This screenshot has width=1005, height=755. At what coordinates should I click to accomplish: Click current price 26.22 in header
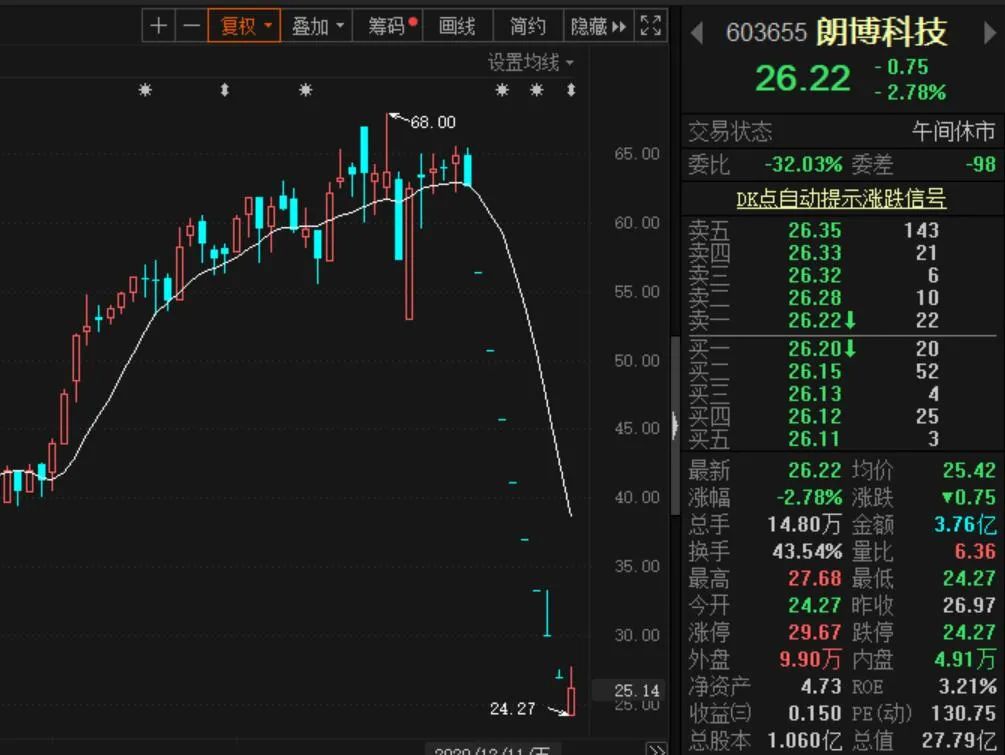pyautogui.click(x=802, y=79)
